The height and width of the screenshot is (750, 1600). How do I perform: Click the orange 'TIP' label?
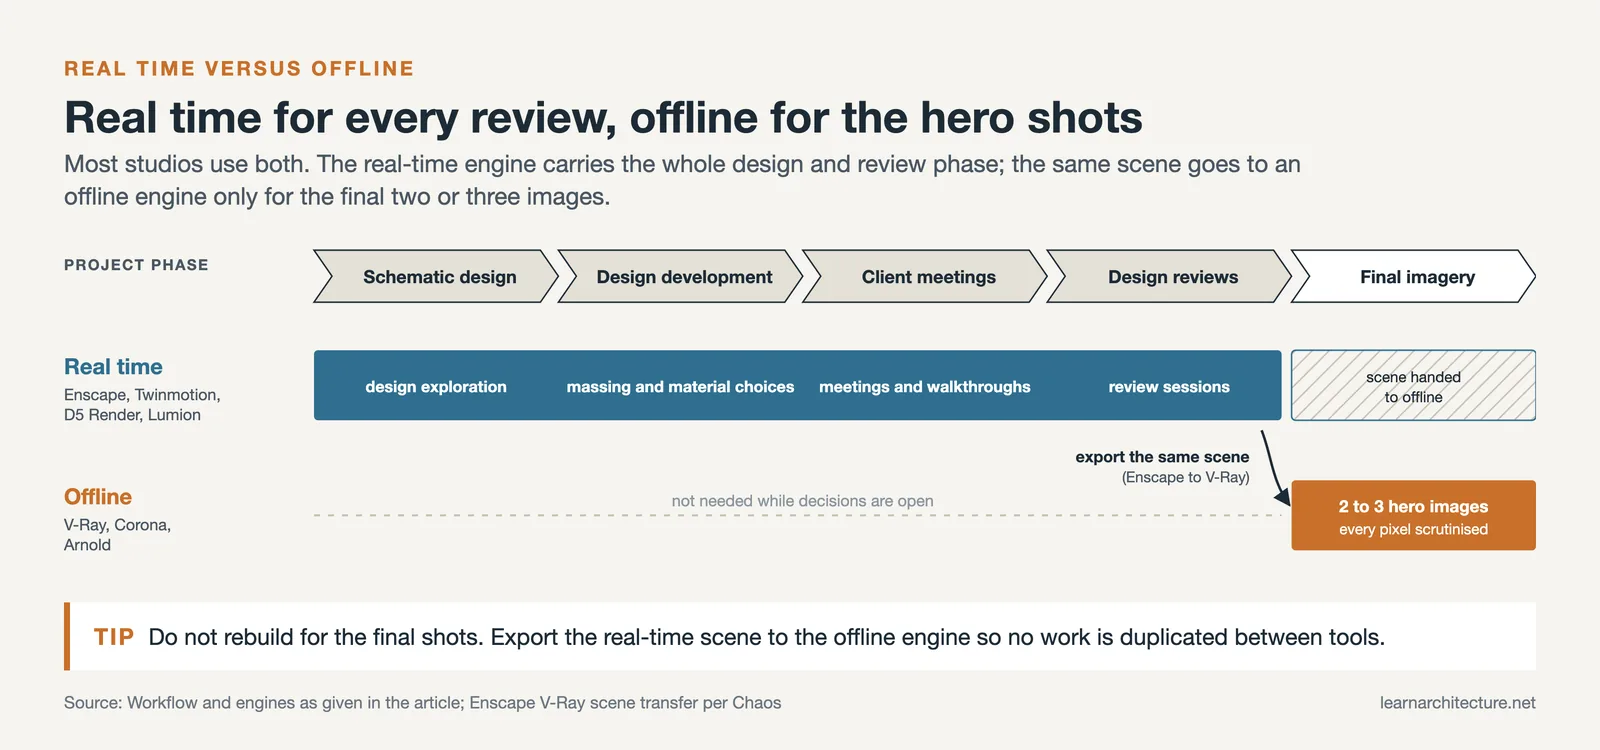(x=114, y=637)
